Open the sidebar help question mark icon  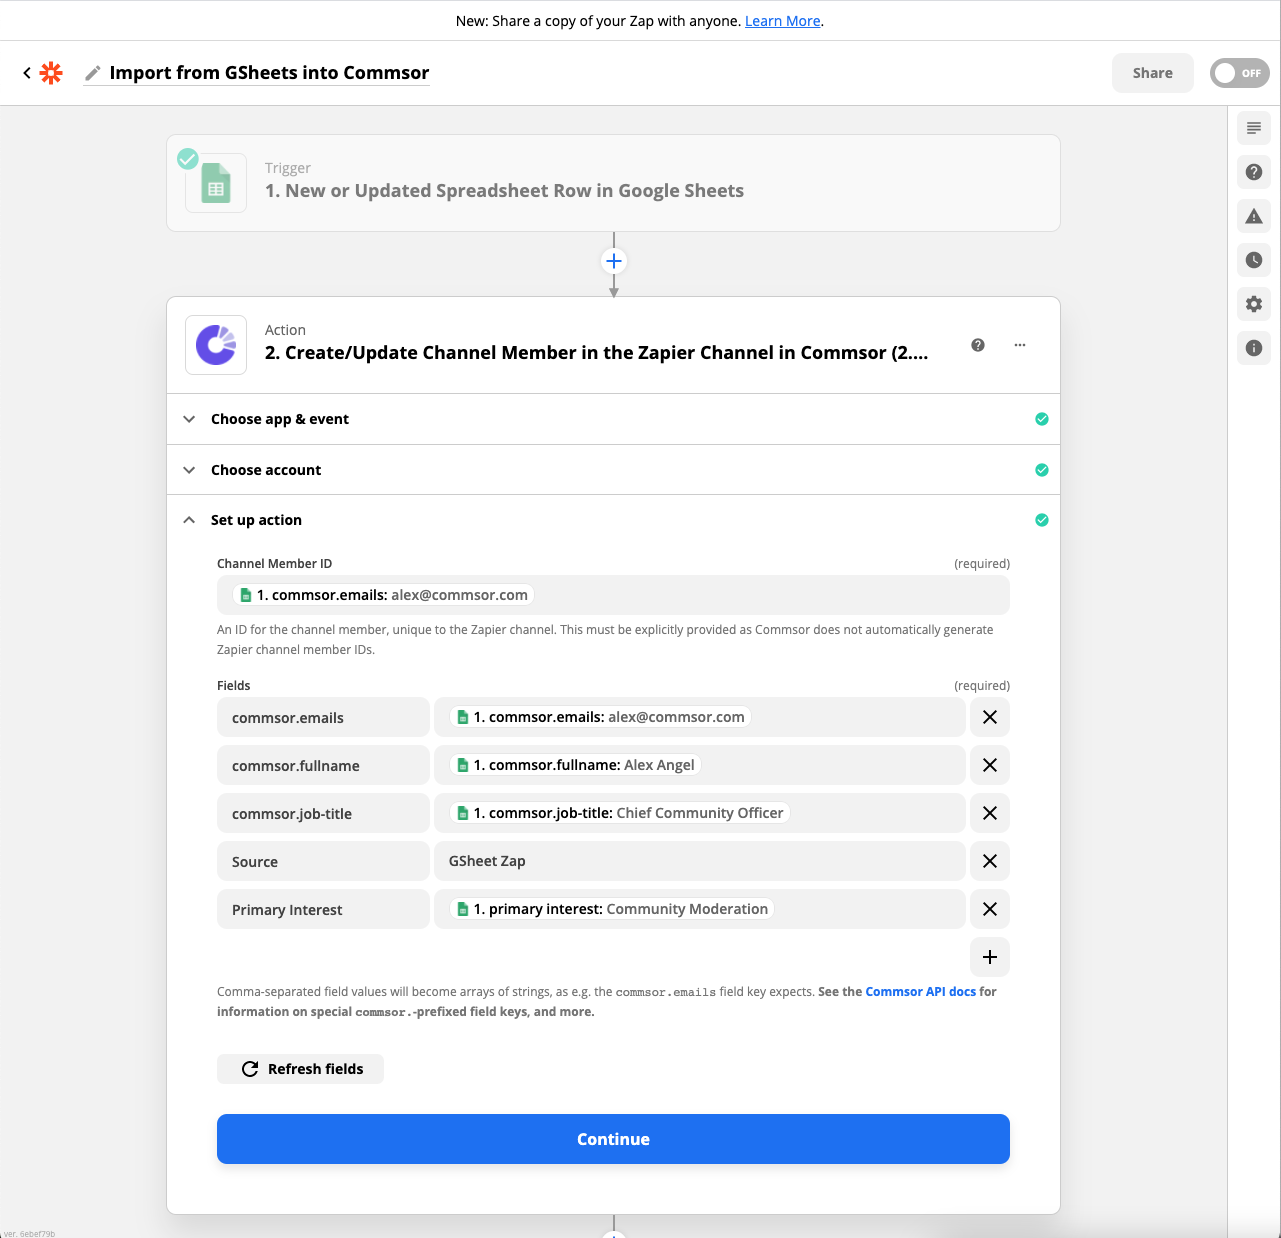(x=1254, y=172)
